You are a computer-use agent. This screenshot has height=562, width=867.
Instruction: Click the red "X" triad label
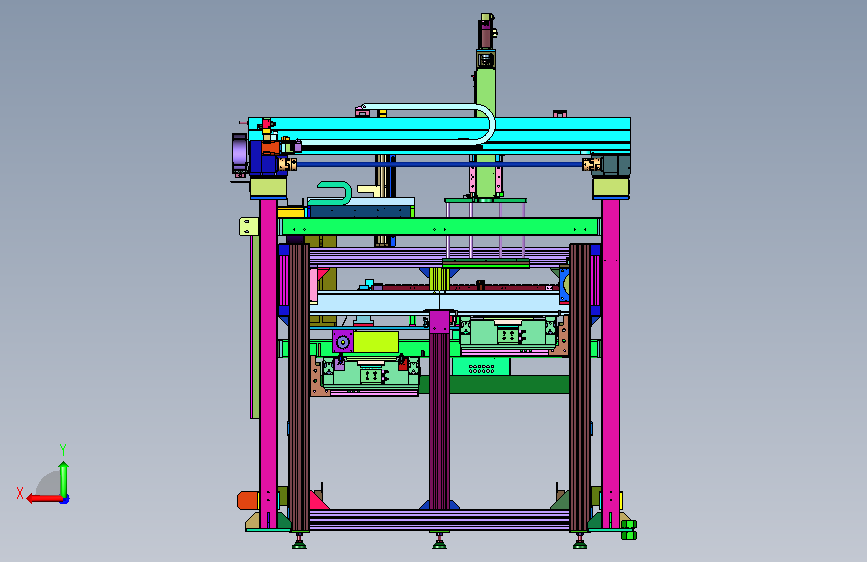20,493
